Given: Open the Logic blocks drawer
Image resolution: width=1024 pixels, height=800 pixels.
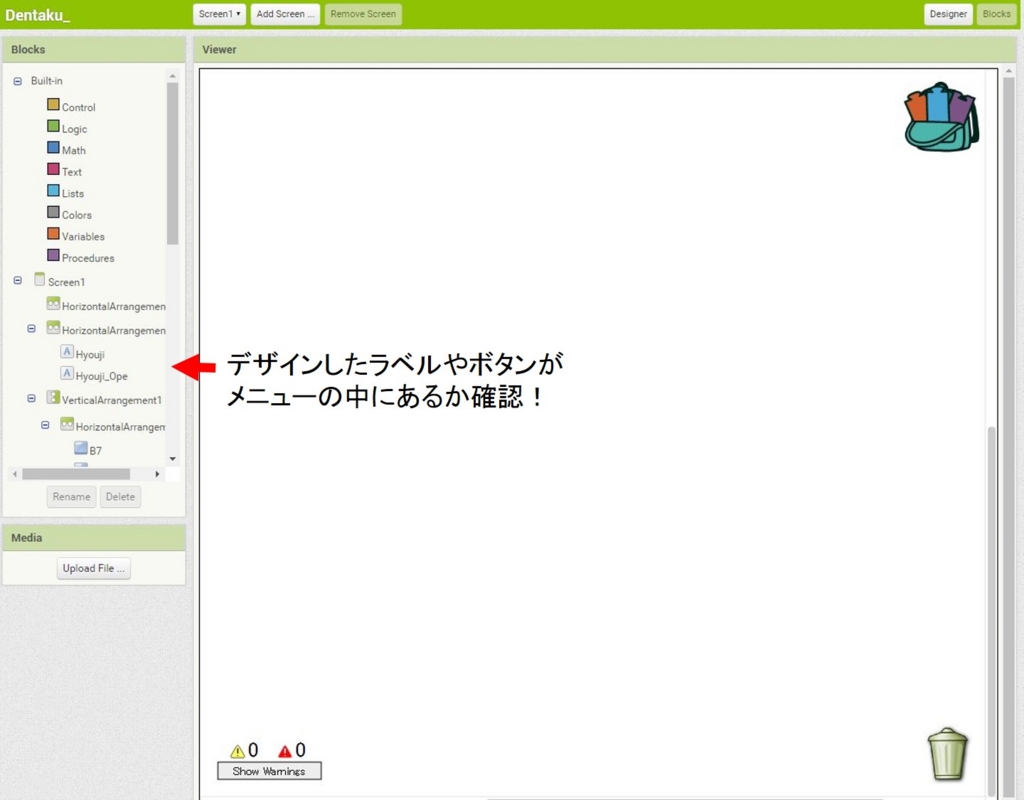Looking at the screenshot, I should [x=74, y=128].
